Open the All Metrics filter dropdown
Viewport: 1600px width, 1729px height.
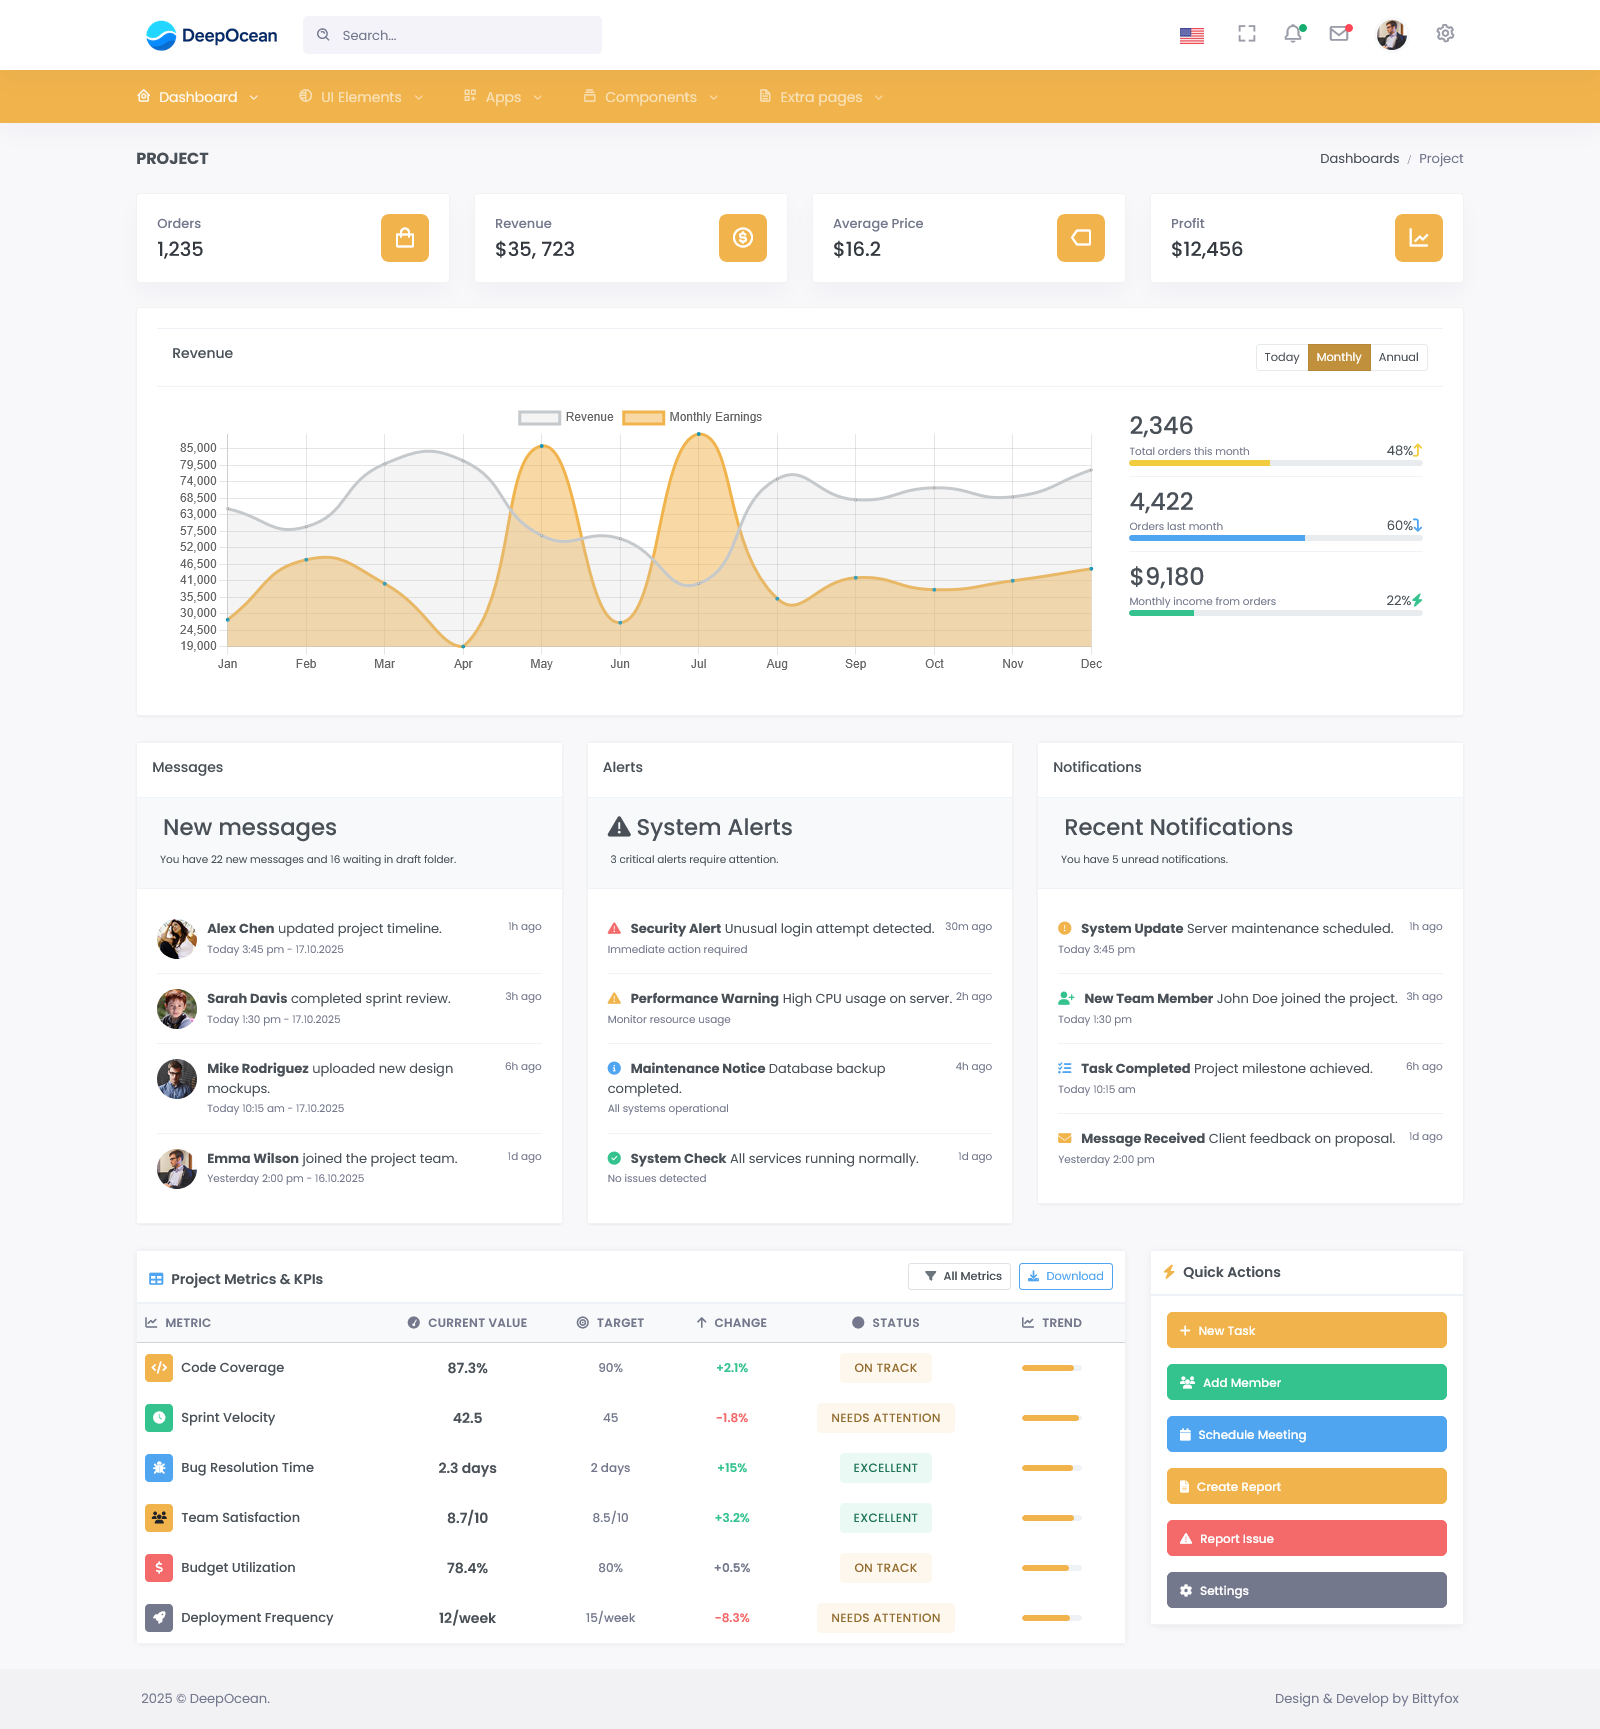click(959, 1276)
